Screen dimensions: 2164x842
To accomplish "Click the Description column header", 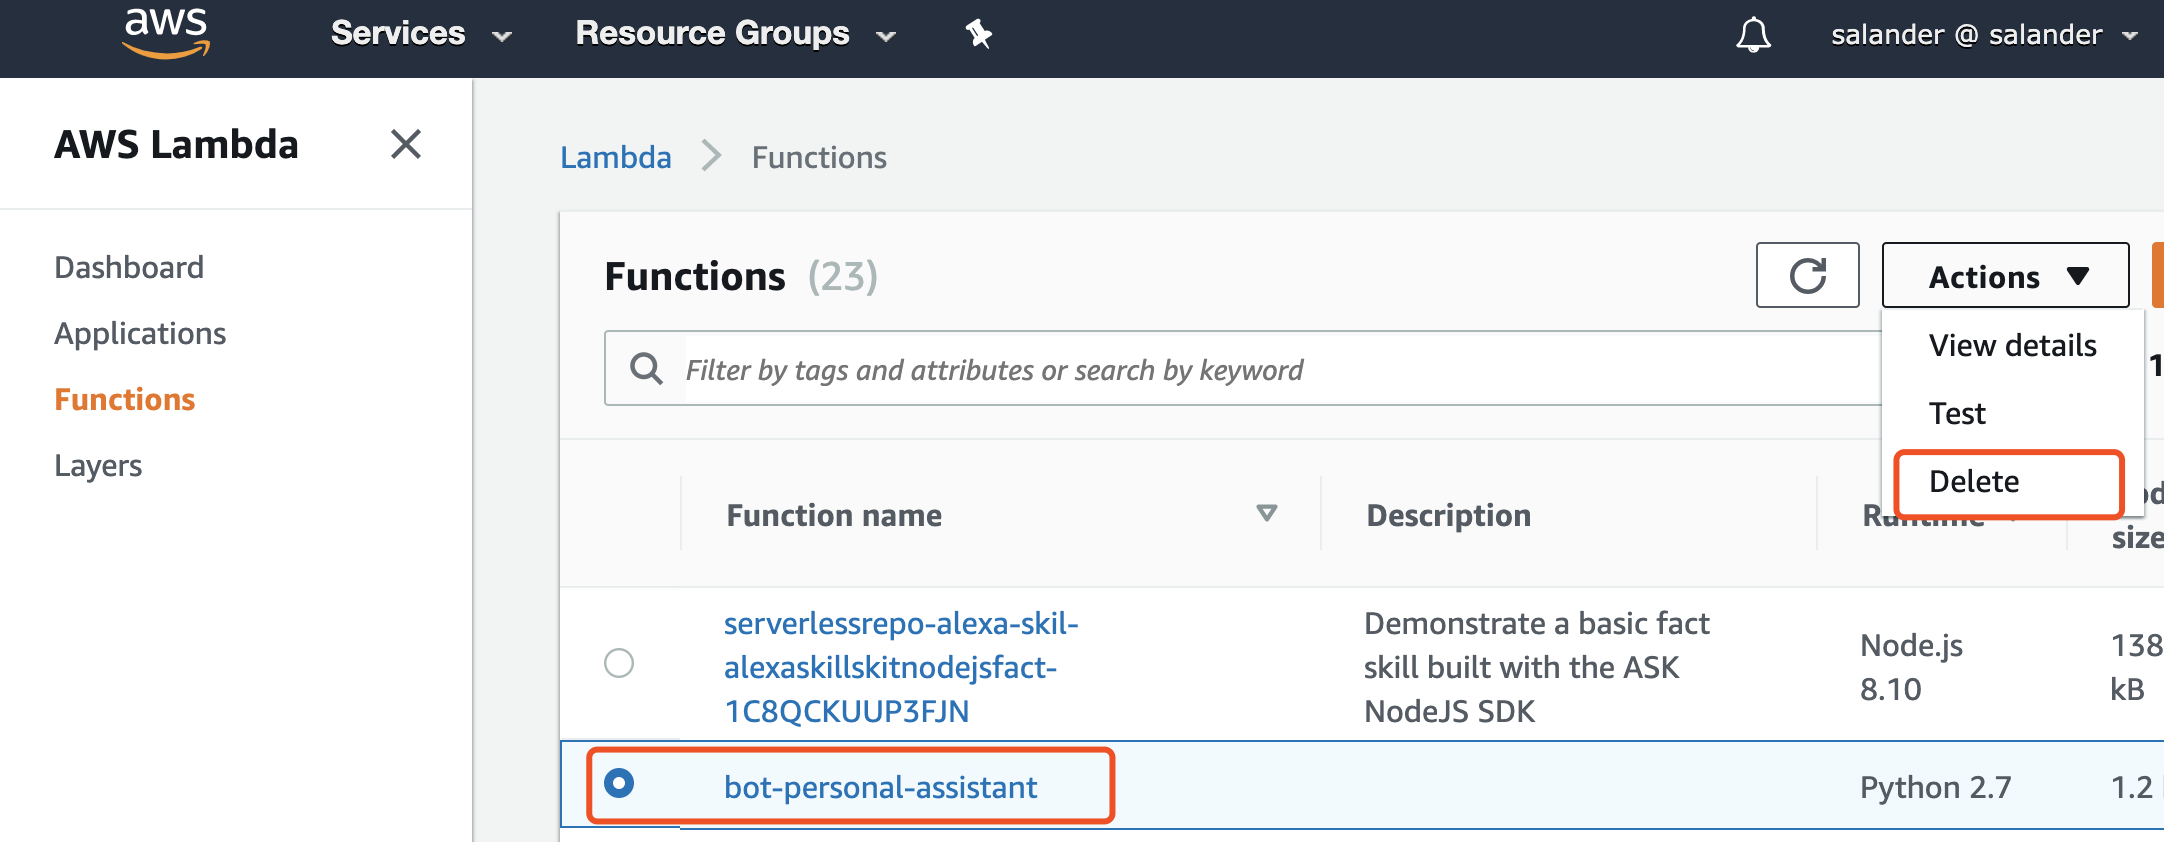I will coord(1448,516).
